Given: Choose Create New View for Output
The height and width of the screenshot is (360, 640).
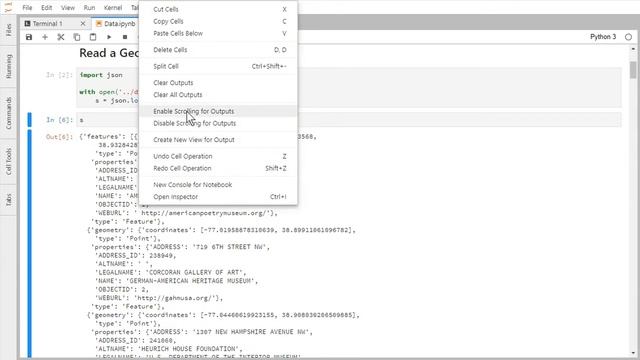Looking at the screenshot, I should tap(218, 140).
